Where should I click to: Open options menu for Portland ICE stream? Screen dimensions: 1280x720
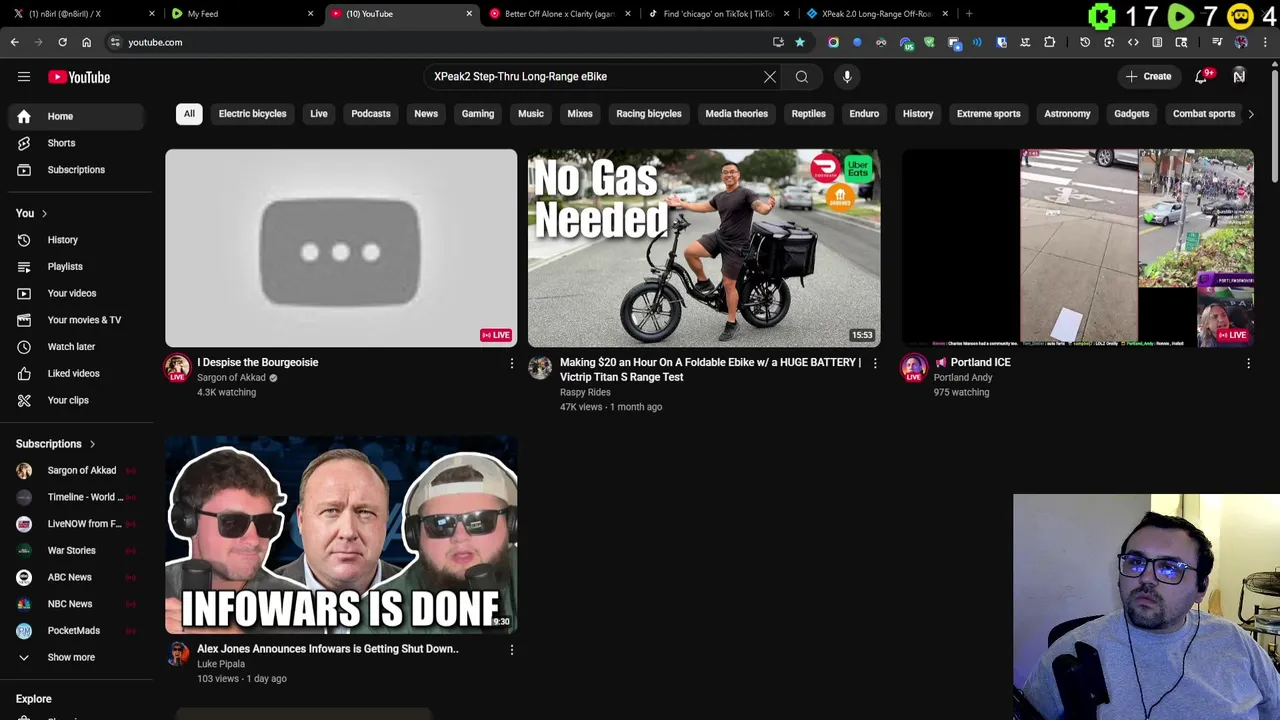pyautogui.click(x=1248, y=364)
